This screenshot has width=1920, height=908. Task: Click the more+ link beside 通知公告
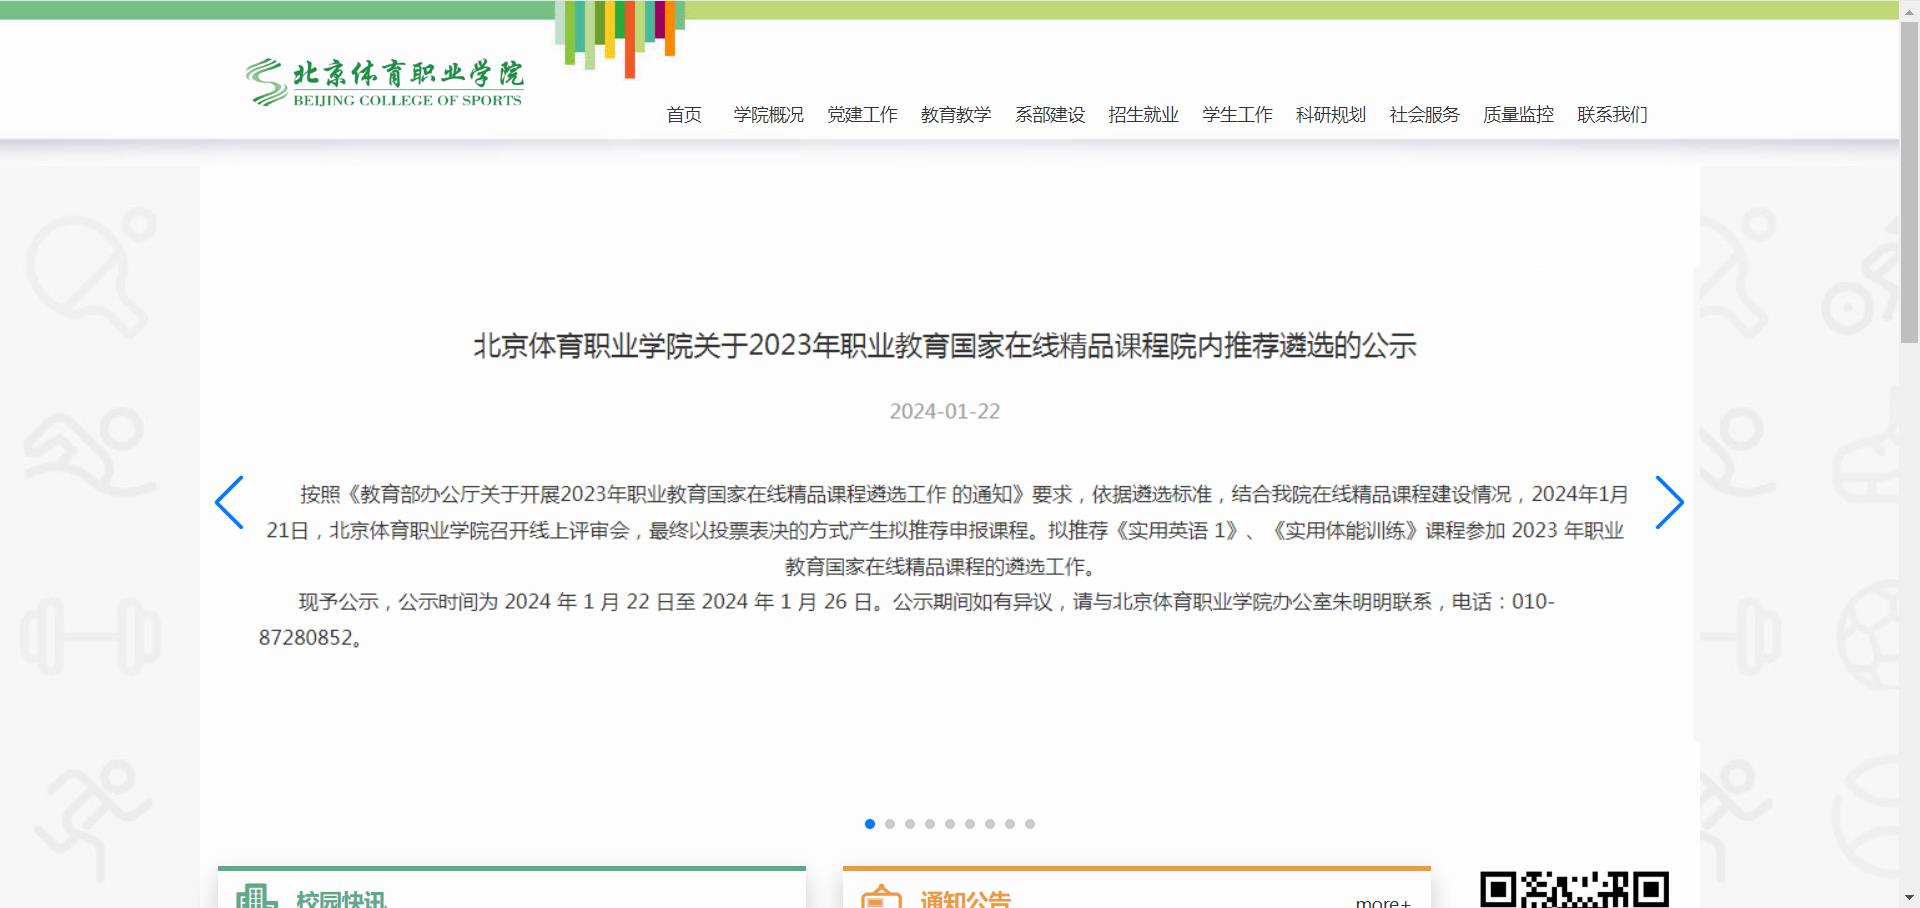pyautogui.click(x=1381, y=901)
